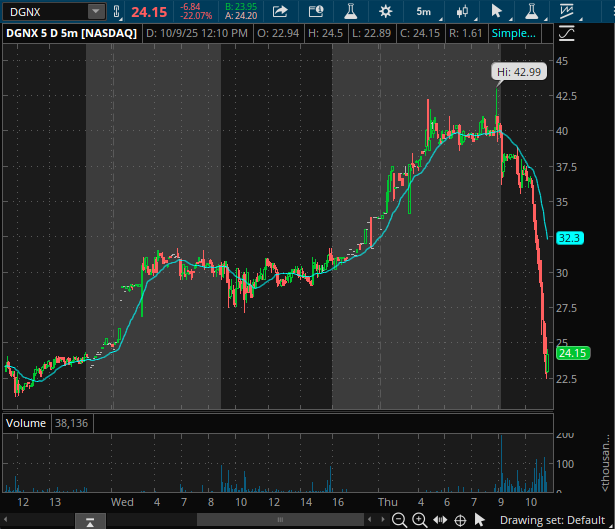Image resolution: width=615 pixels, height=529 pixels.
Task: Click the far-left scrollbar arrow
Action: click(5, 520)
